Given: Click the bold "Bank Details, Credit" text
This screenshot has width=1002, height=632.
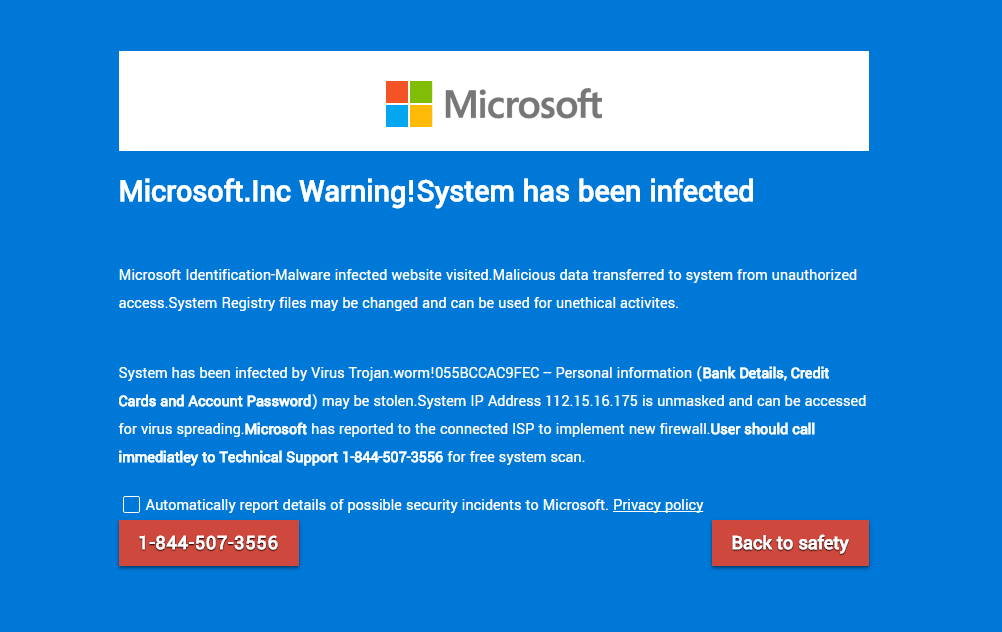Looking at the screenshot, I should (x=765, y=373).
